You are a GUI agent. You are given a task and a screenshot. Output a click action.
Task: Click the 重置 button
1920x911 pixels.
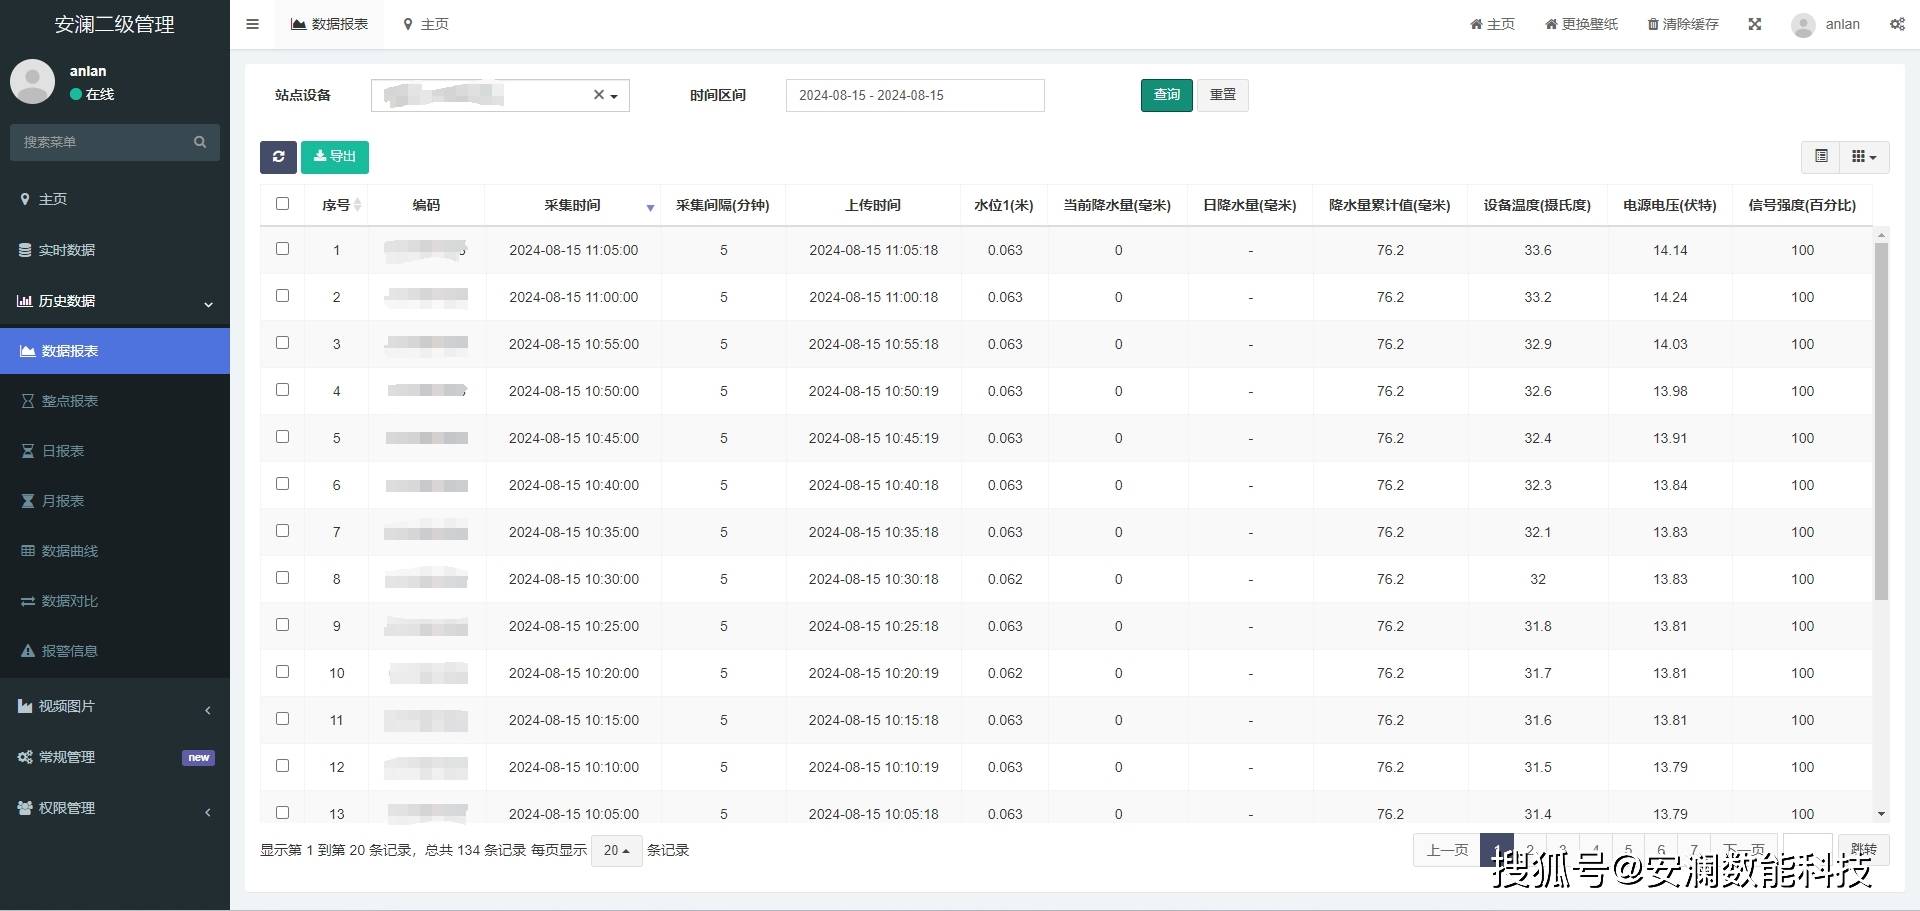point(1223,95)
